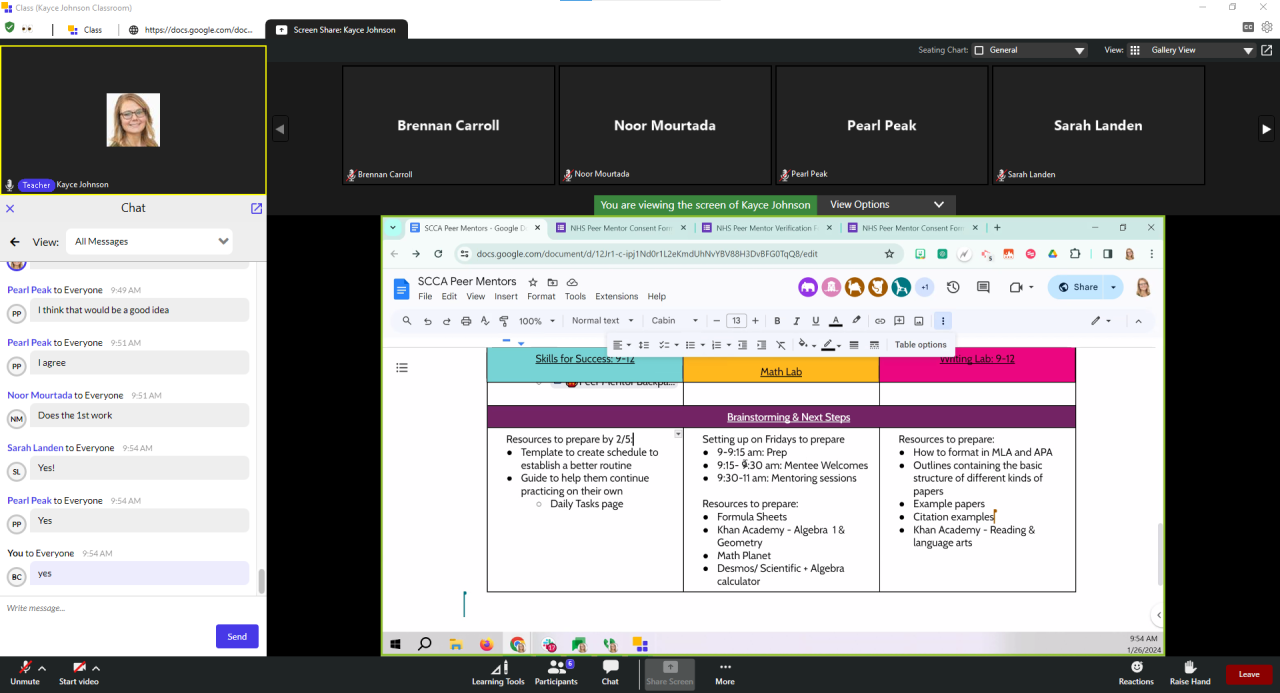Switch to the docs.google.com tab
Viewport: 1280px width, 693px height.
(190, 30)
